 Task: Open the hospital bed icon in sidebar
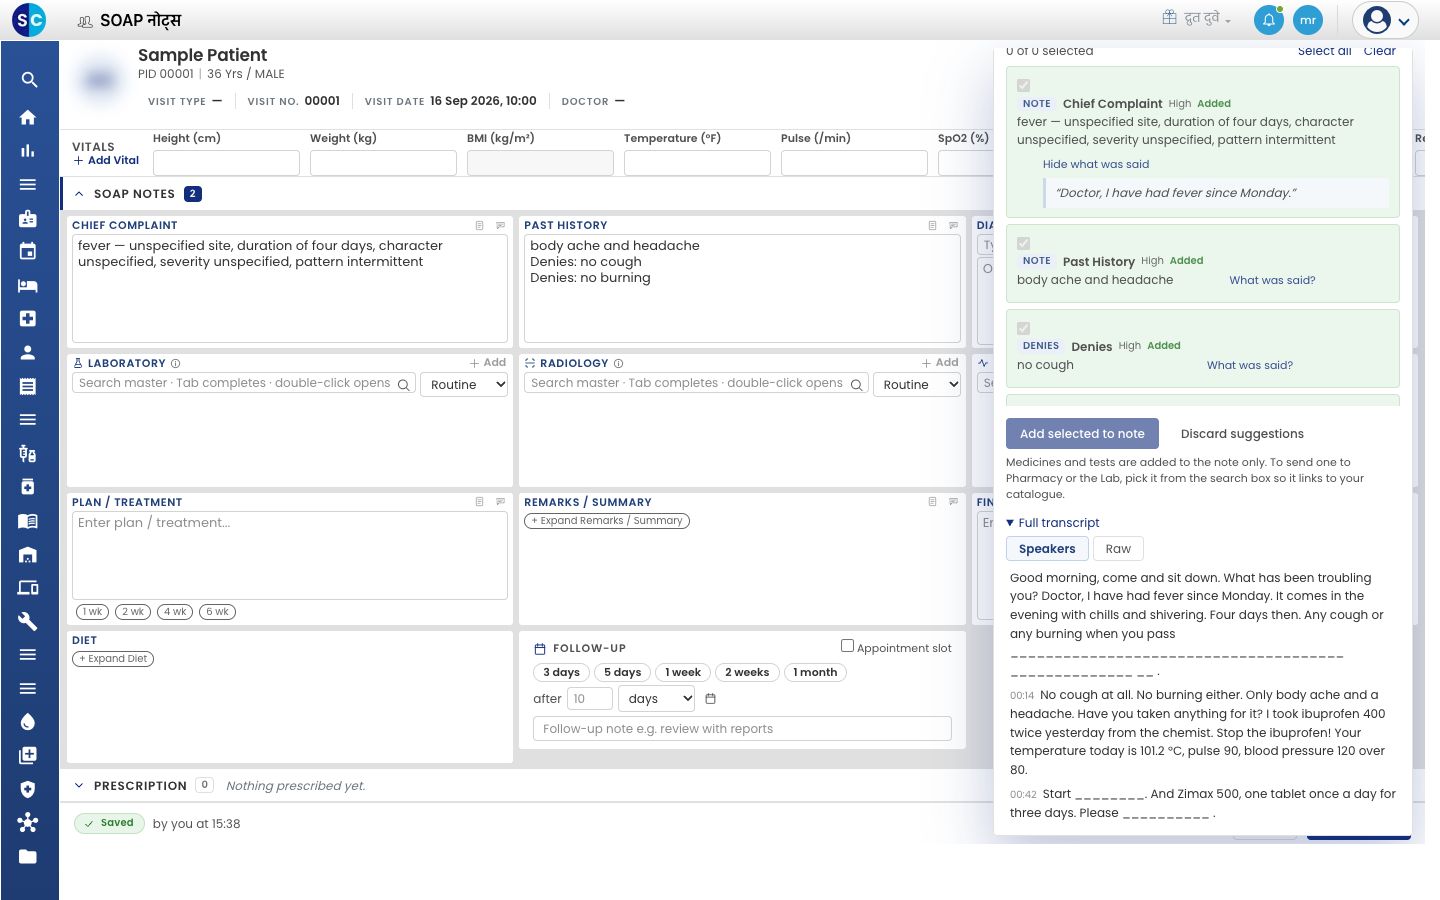[x=28, y=285]
